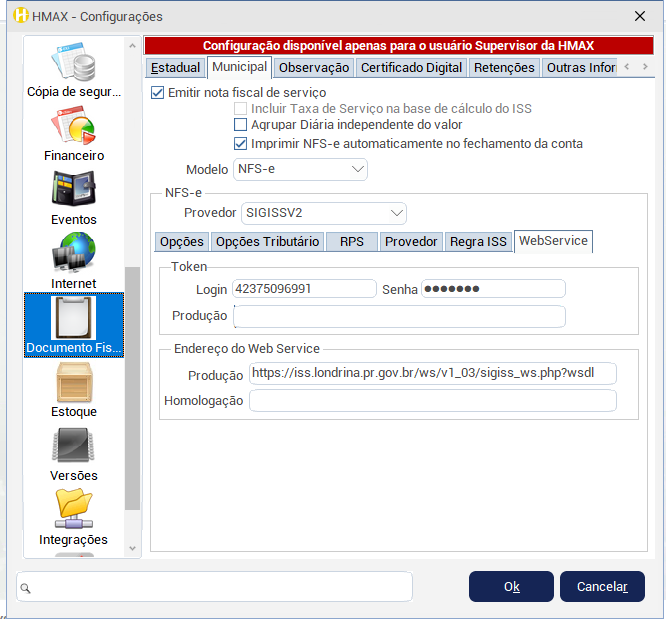
Task: Open the Eventos sidebar icon
Action: pos(74,191)
